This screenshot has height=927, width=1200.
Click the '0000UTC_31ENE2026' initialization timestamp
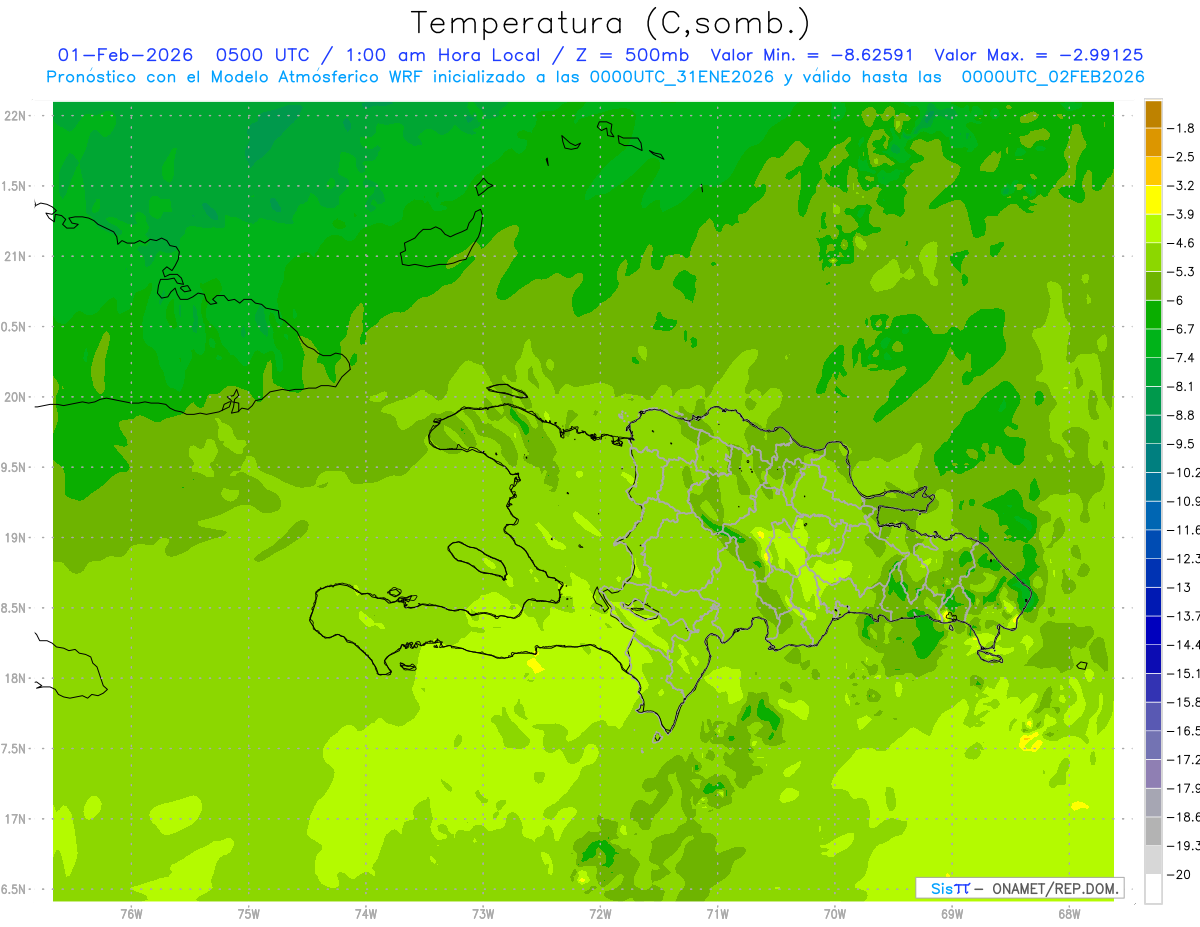tap(682, 77)
